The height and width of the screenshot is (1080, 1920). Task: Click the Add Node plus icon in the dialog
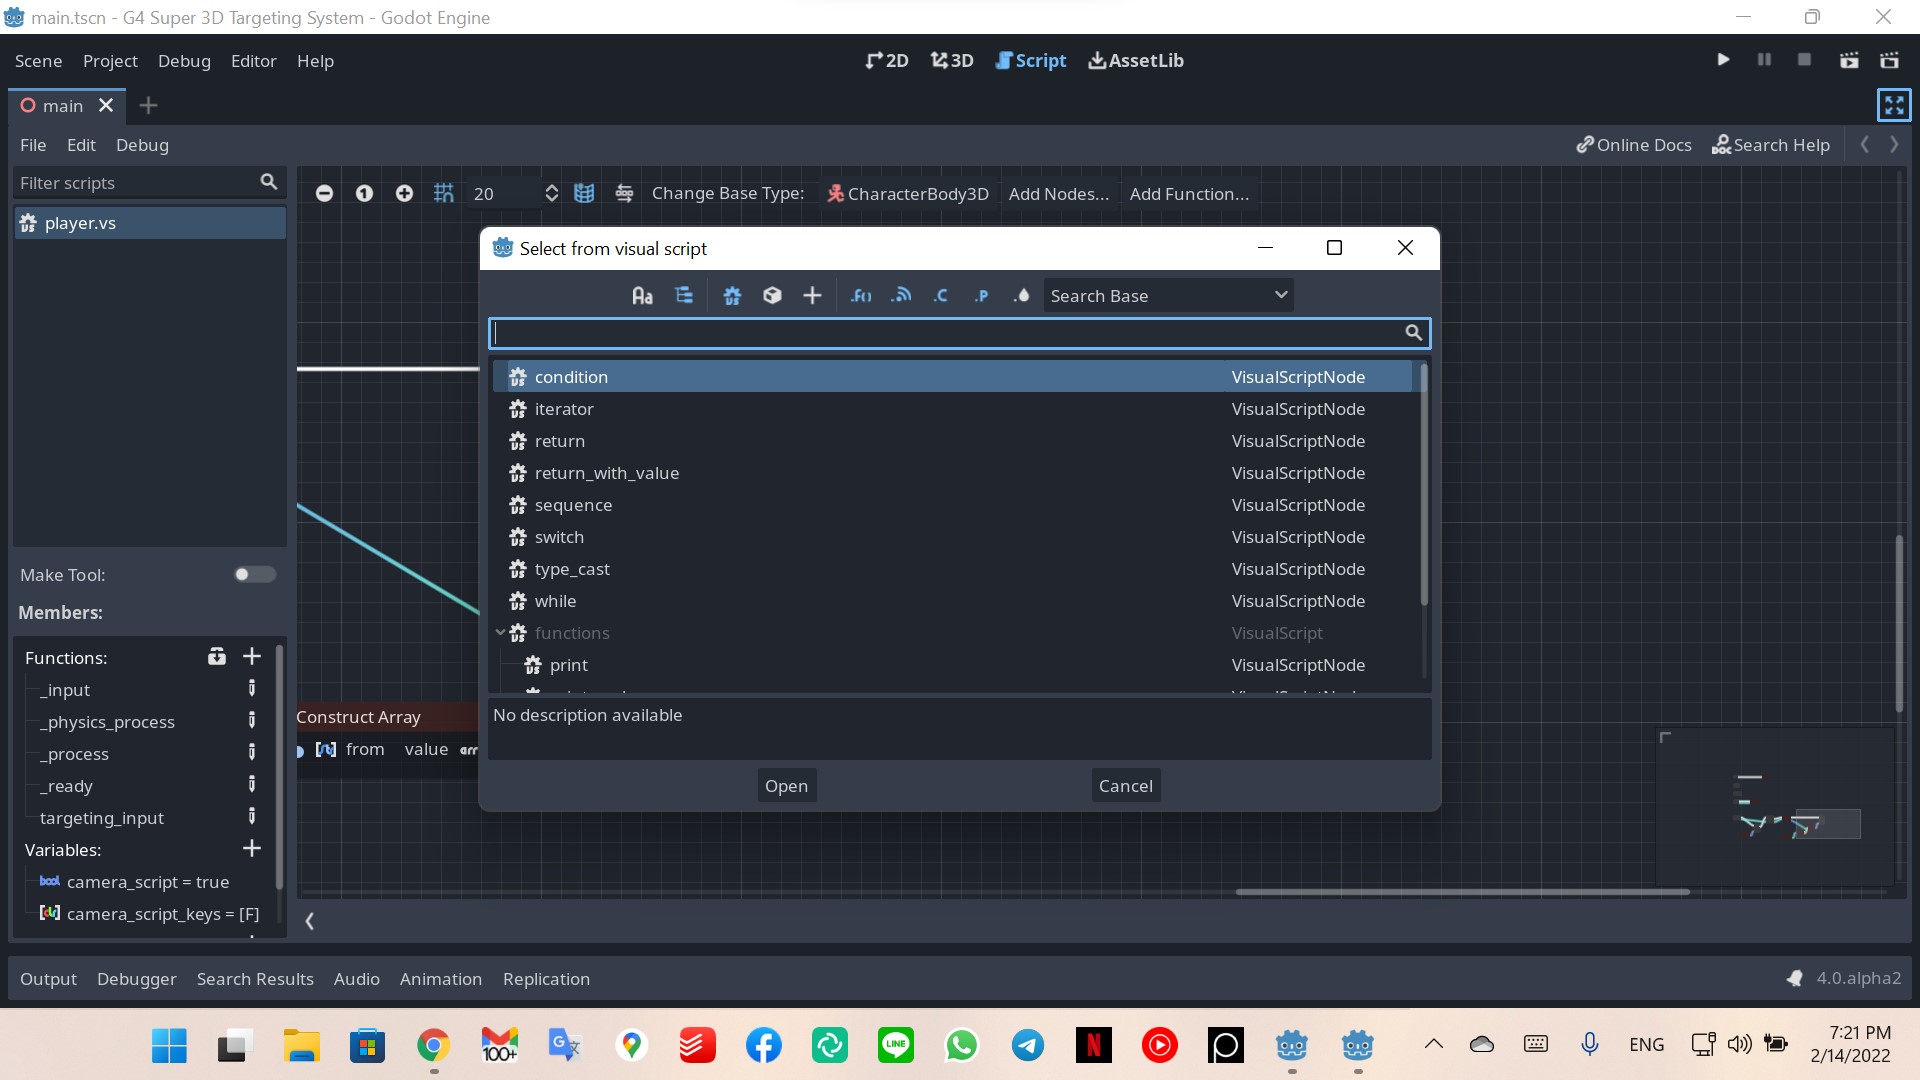point(812,295)
